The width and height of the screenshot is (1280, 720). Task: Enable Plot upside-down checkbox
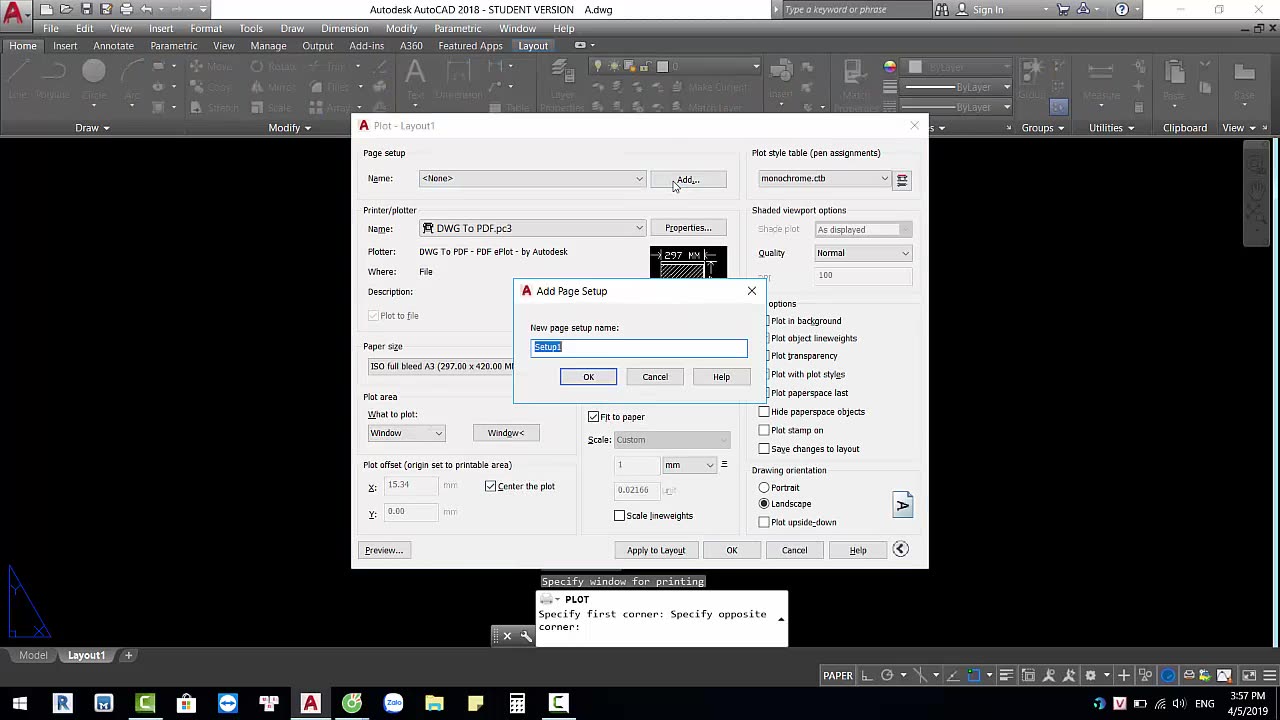(764, 522)
